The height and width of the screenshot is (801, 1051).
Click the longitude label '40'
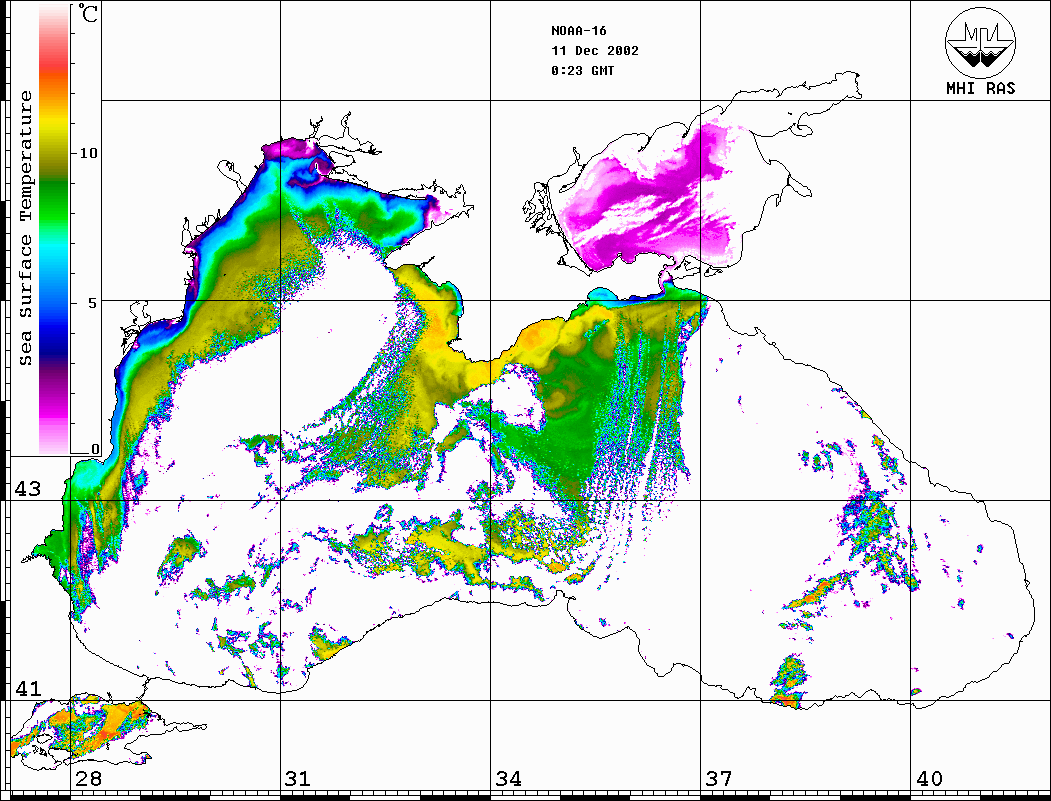click(929, 779)
